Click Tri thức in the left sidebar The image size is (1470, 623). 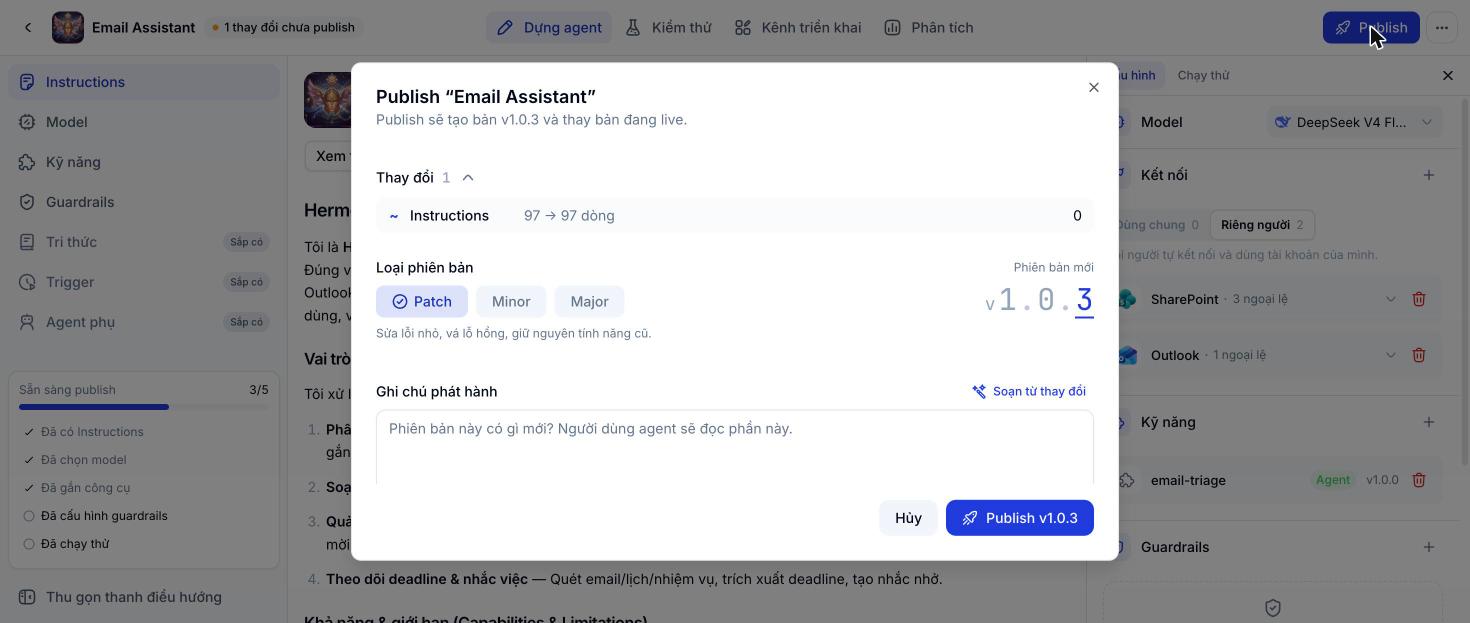point(144,242)
